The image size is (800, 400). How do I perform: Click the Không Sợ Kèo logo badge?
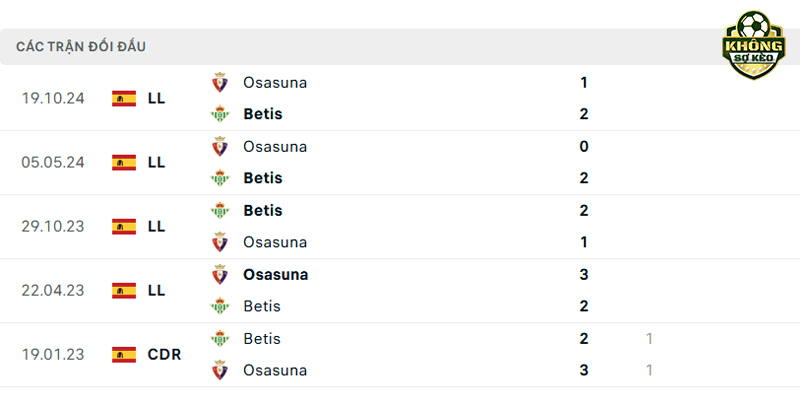pos(754,45)
